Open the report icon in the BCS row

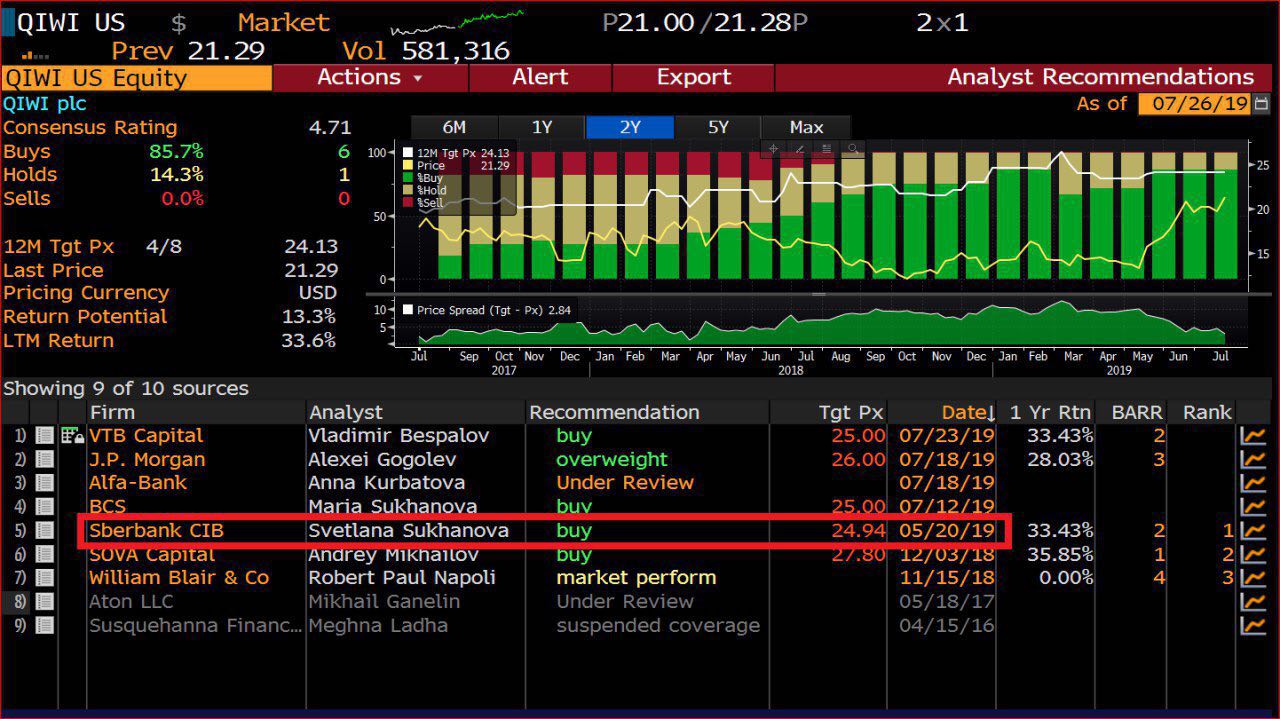[x=44, y=507]
